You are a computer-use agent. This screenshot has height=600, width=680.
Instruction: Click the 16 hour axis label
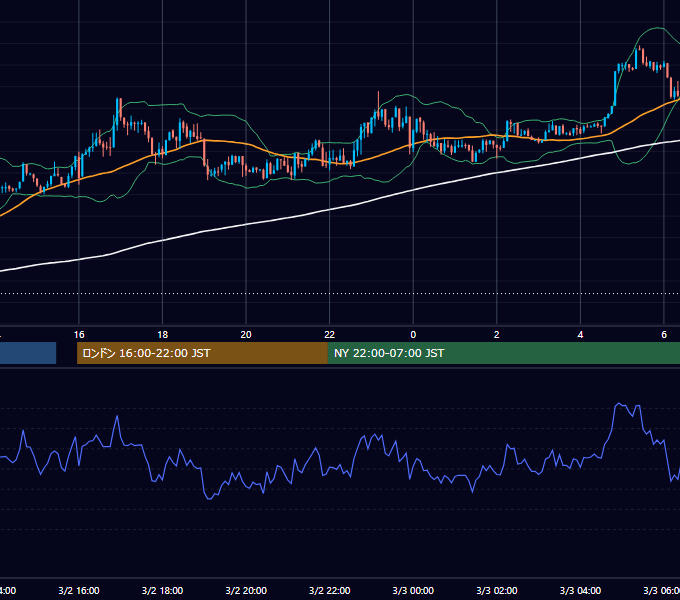pos(79,335)
